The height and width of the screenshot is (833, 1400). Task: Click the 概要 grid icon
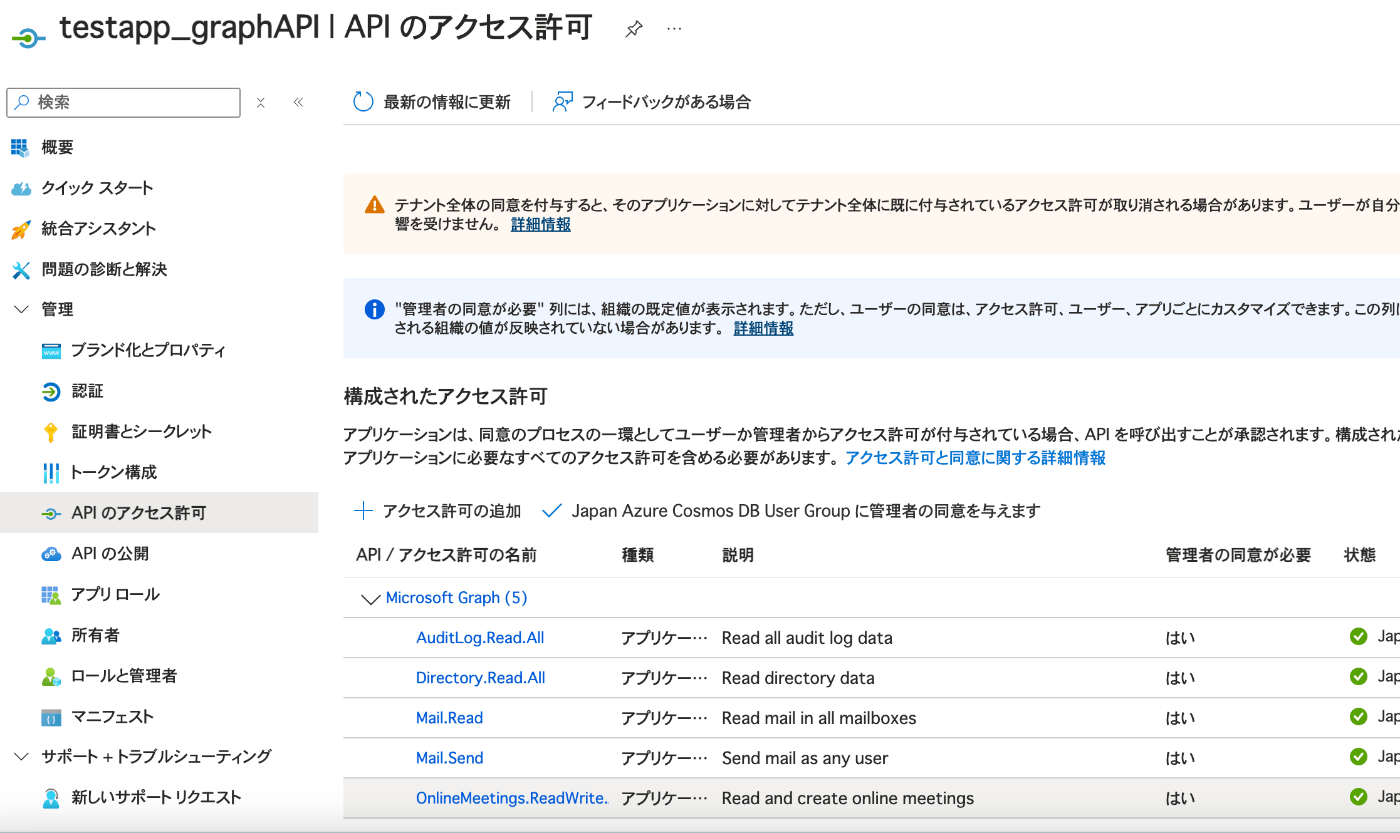click(21, 148)
